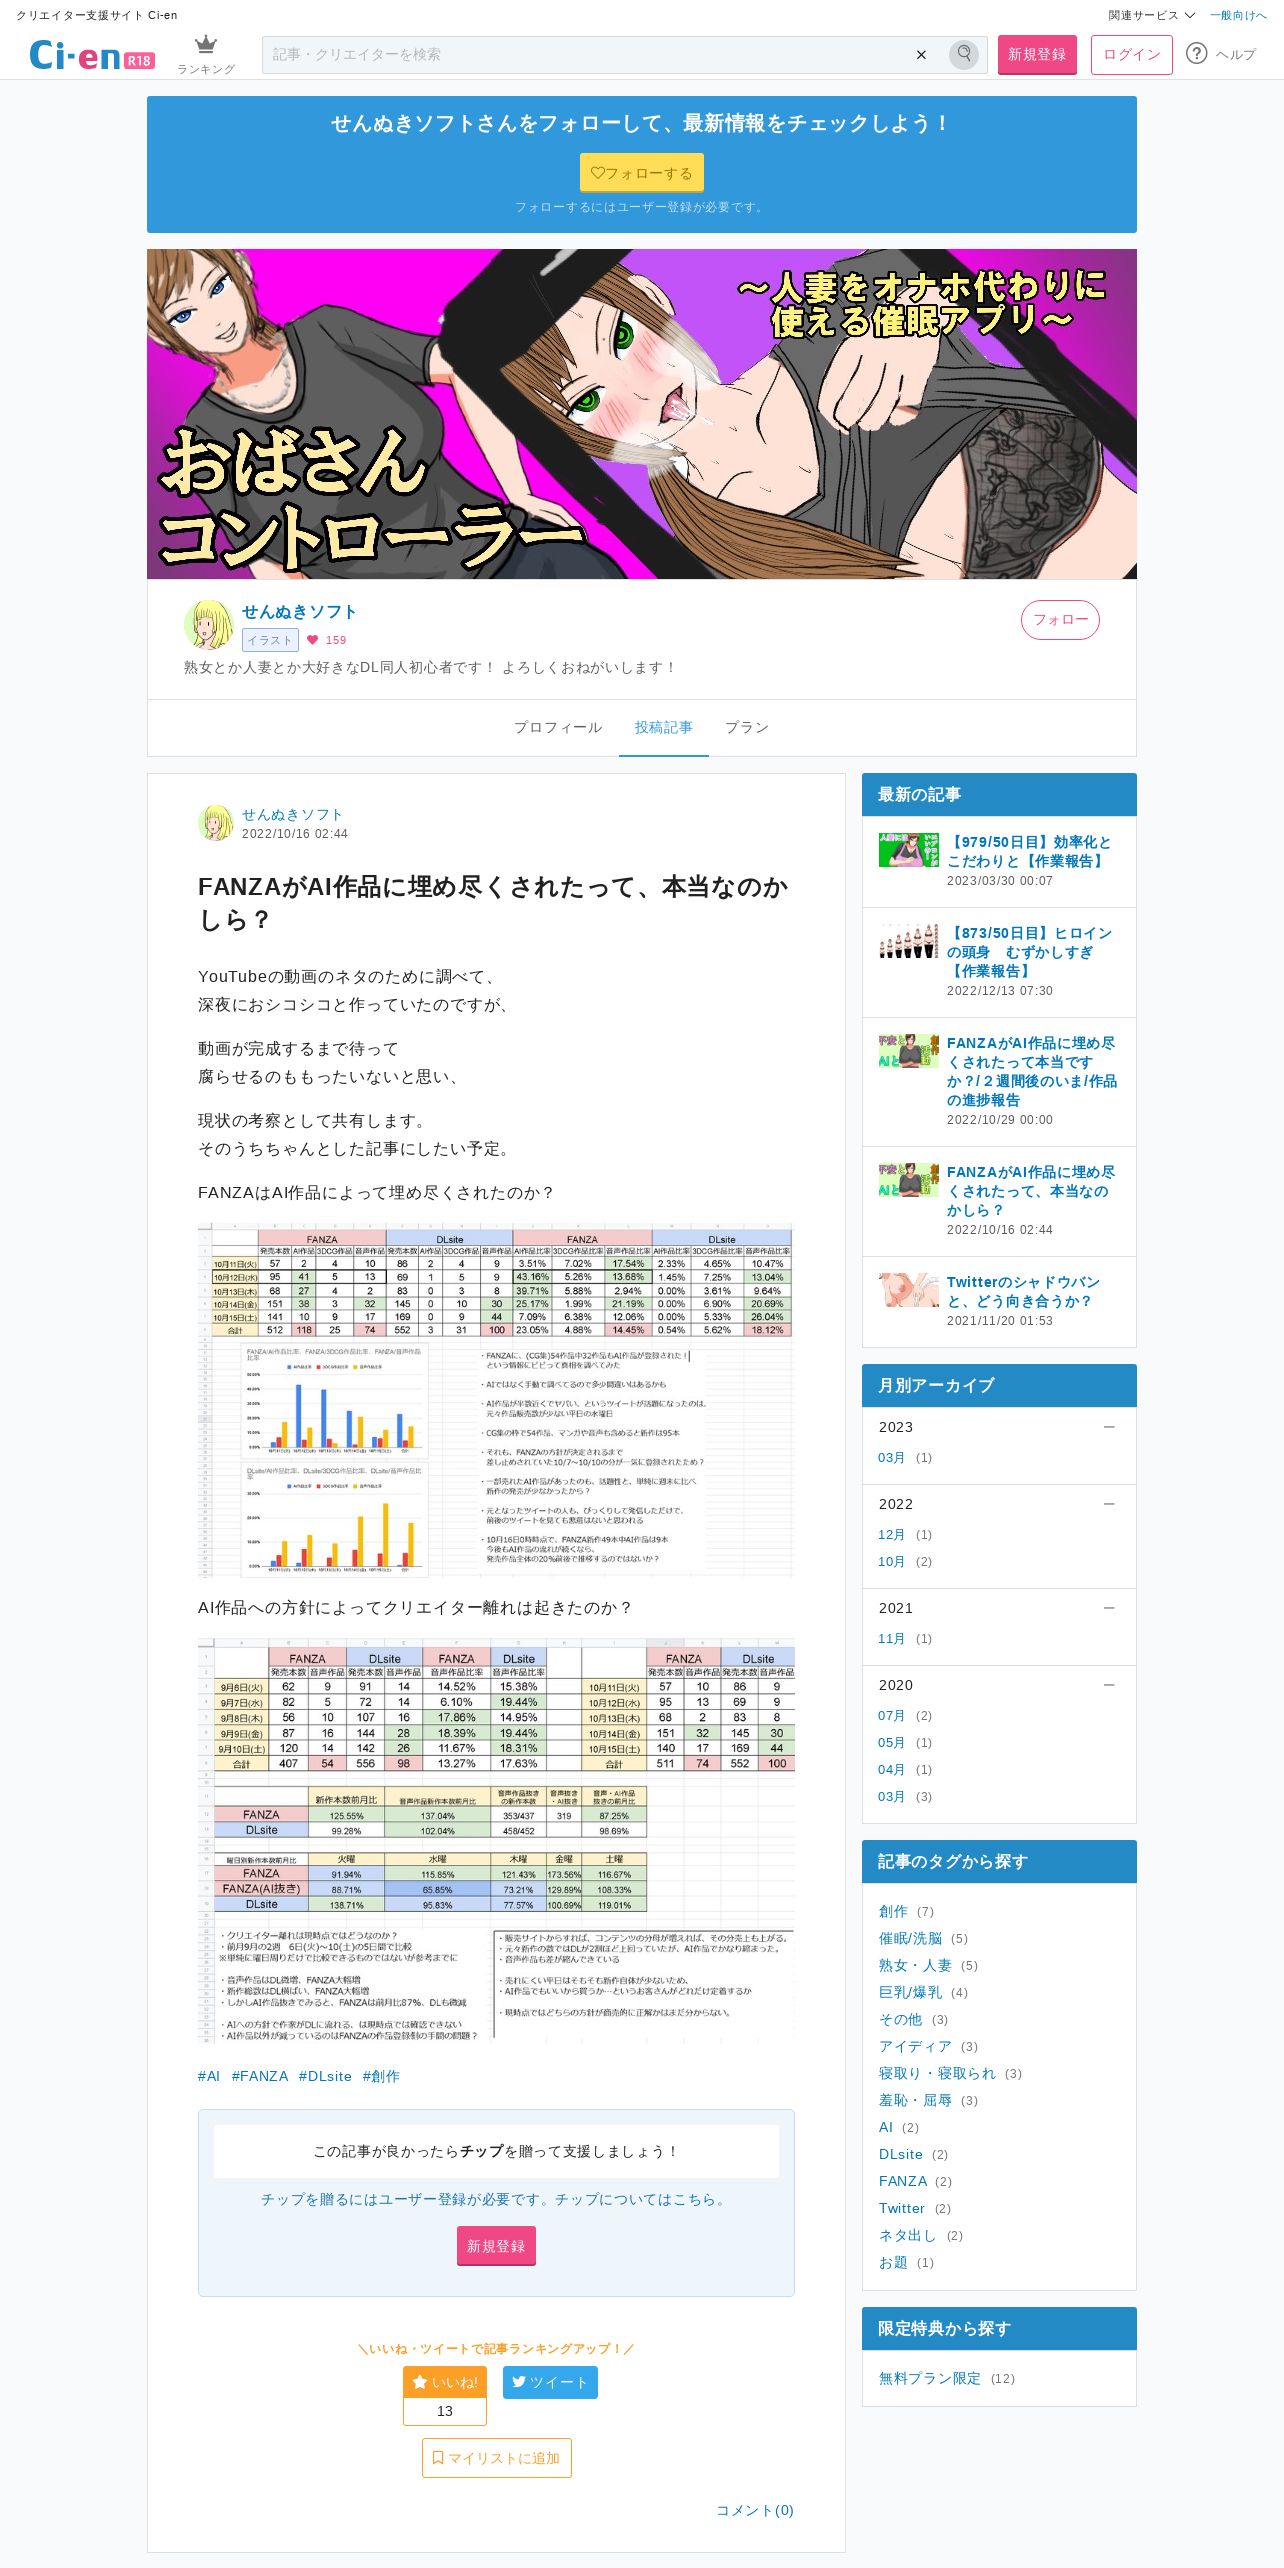The height and width of the screenshot is (2568, 1284).
Task: Open the second spreadsheet image about クリエイター離れ
Action: point(496,1840)
